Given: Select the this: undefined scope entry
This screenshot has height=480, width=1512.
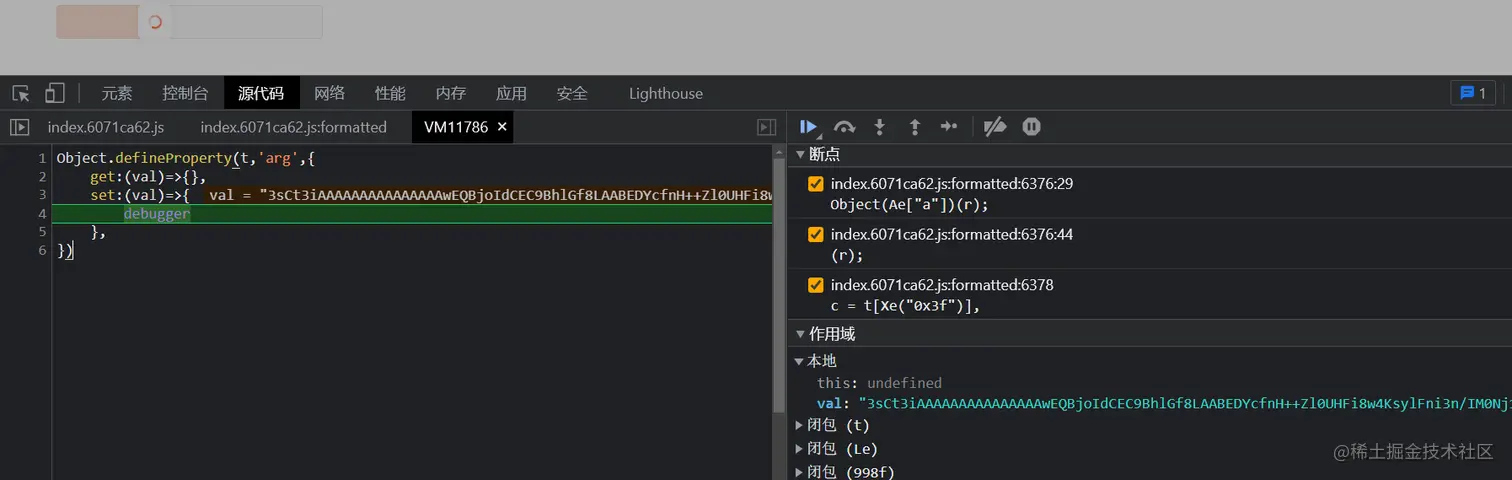Looking at the screenshot, I should pos(879,383).
